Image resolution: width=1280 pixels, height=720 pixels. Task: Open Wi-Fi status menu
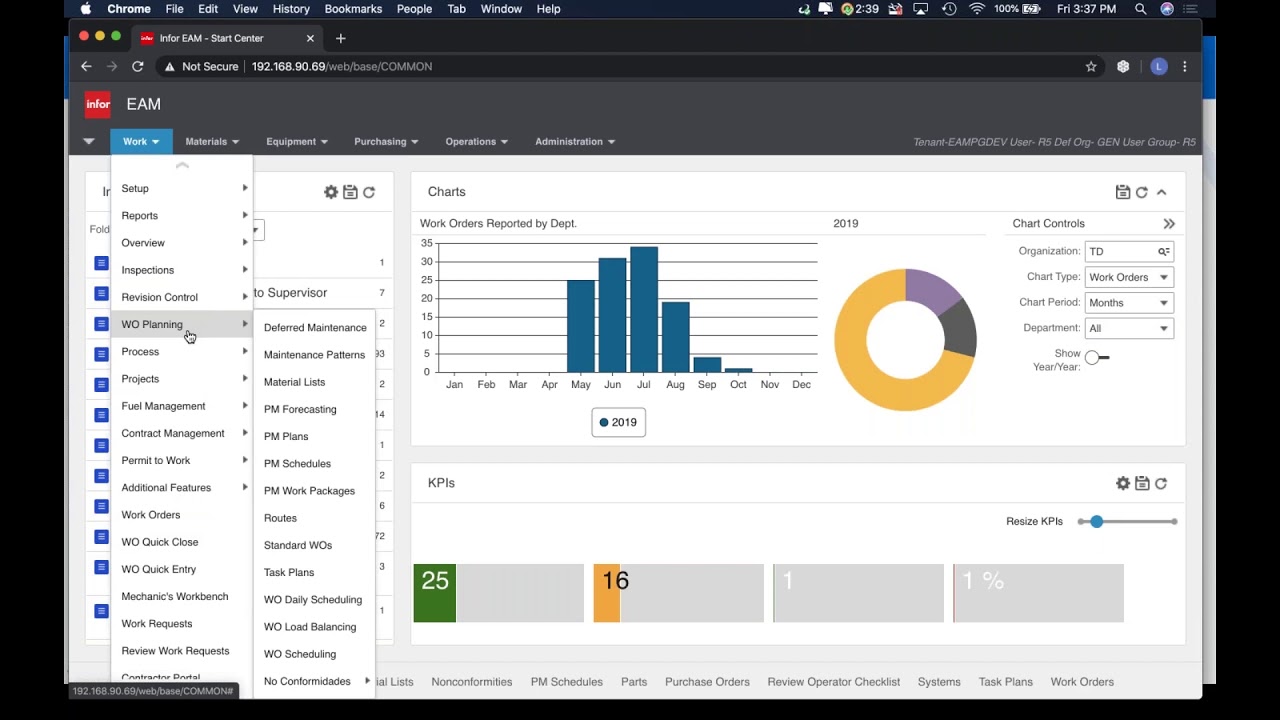pos(977,9)
